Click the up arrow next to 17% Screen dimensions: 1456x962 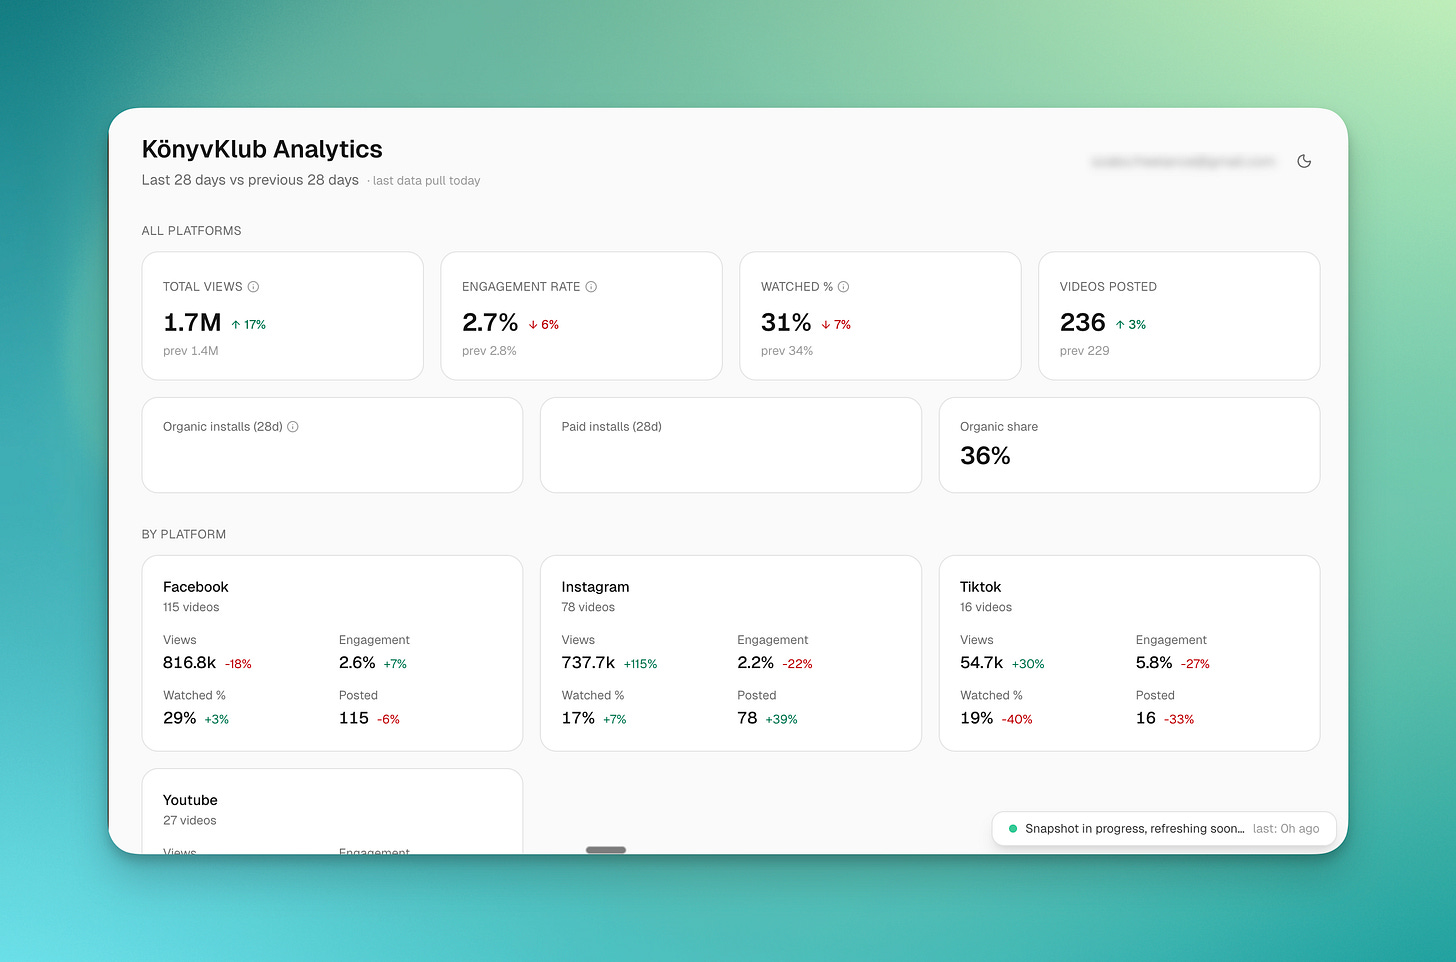tap(236, 325)
